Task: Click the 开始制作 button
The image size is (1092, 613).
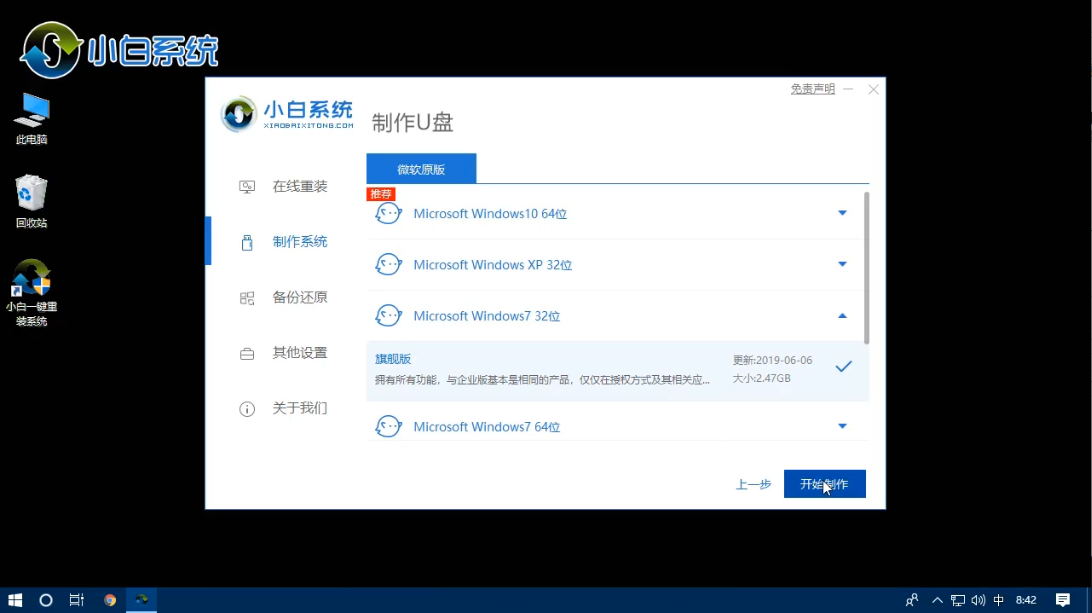Action: [x=825, y=484]
